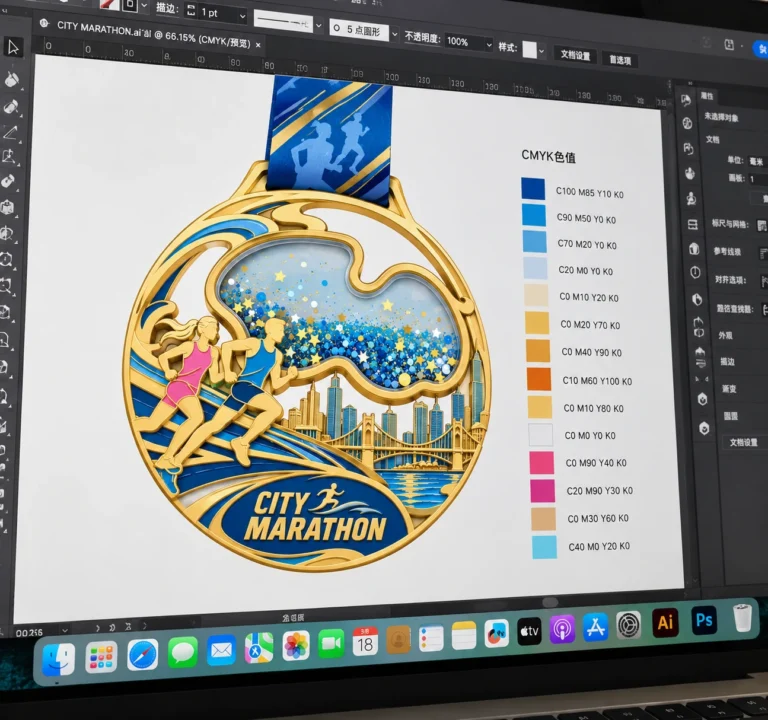The width and height of the screenshot is (768, 720).
Task: Open Messages from the Dock
Action: [x=183, y=652]
